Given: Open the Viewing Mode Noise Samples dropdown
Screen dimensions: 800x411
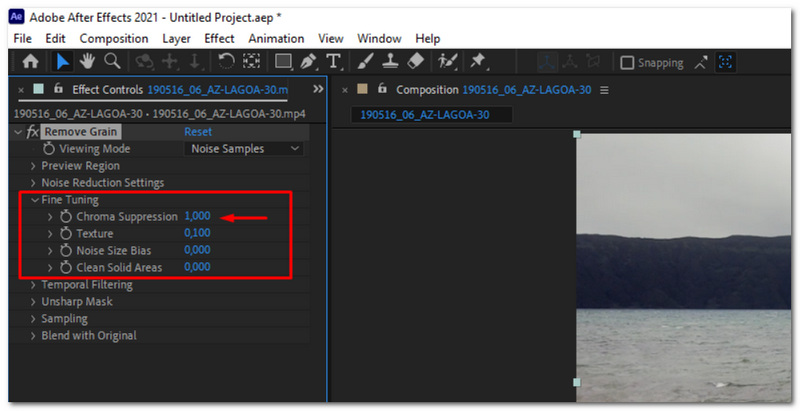Looking at the screenshot, I should (x=243, y=149).
